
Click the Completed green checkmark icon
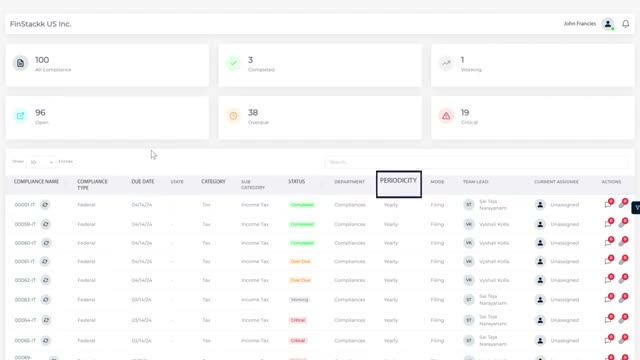click(233, 63)
